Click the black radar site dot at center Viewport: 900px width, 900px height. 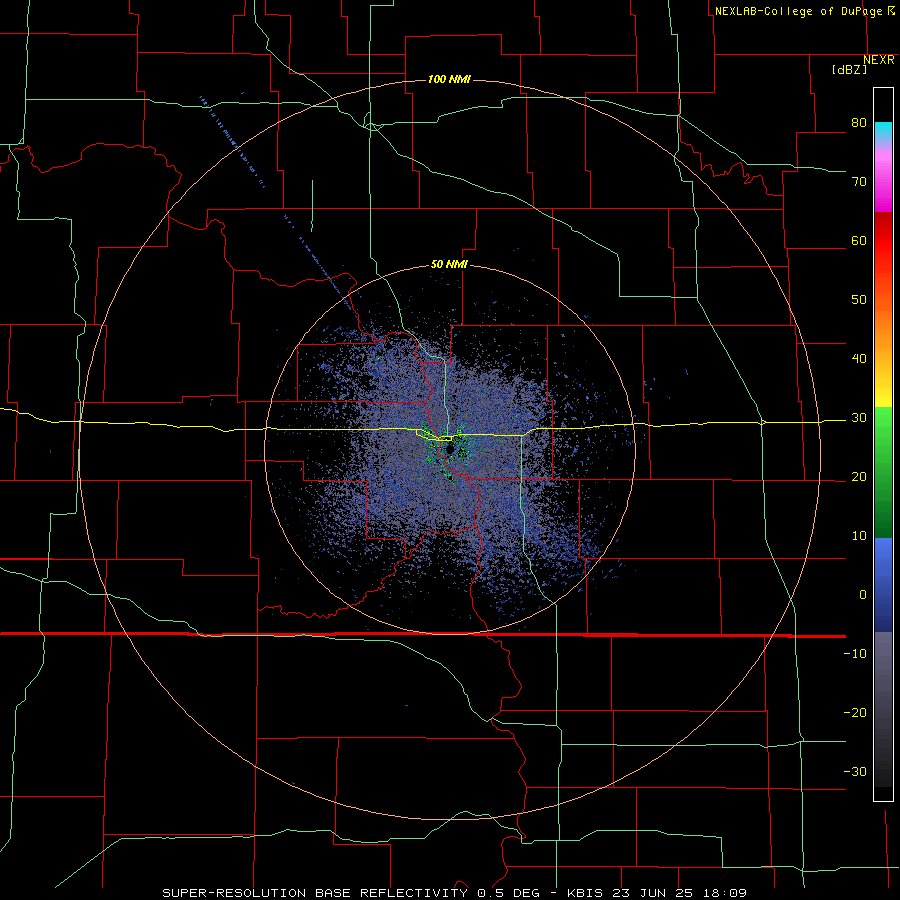tap(450, 449)
